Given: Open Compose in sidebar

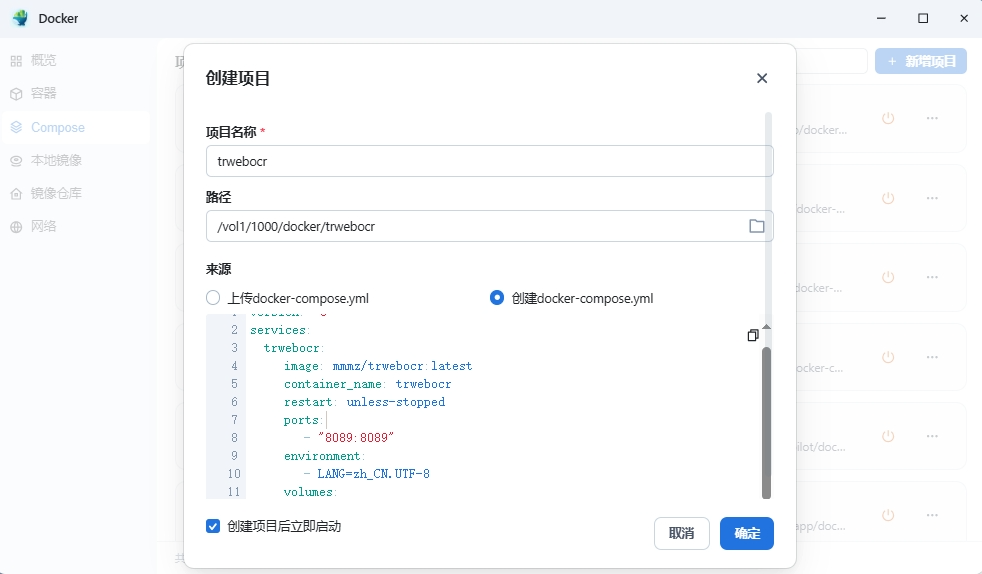Looking at the screenshot, I should point(75,127).
